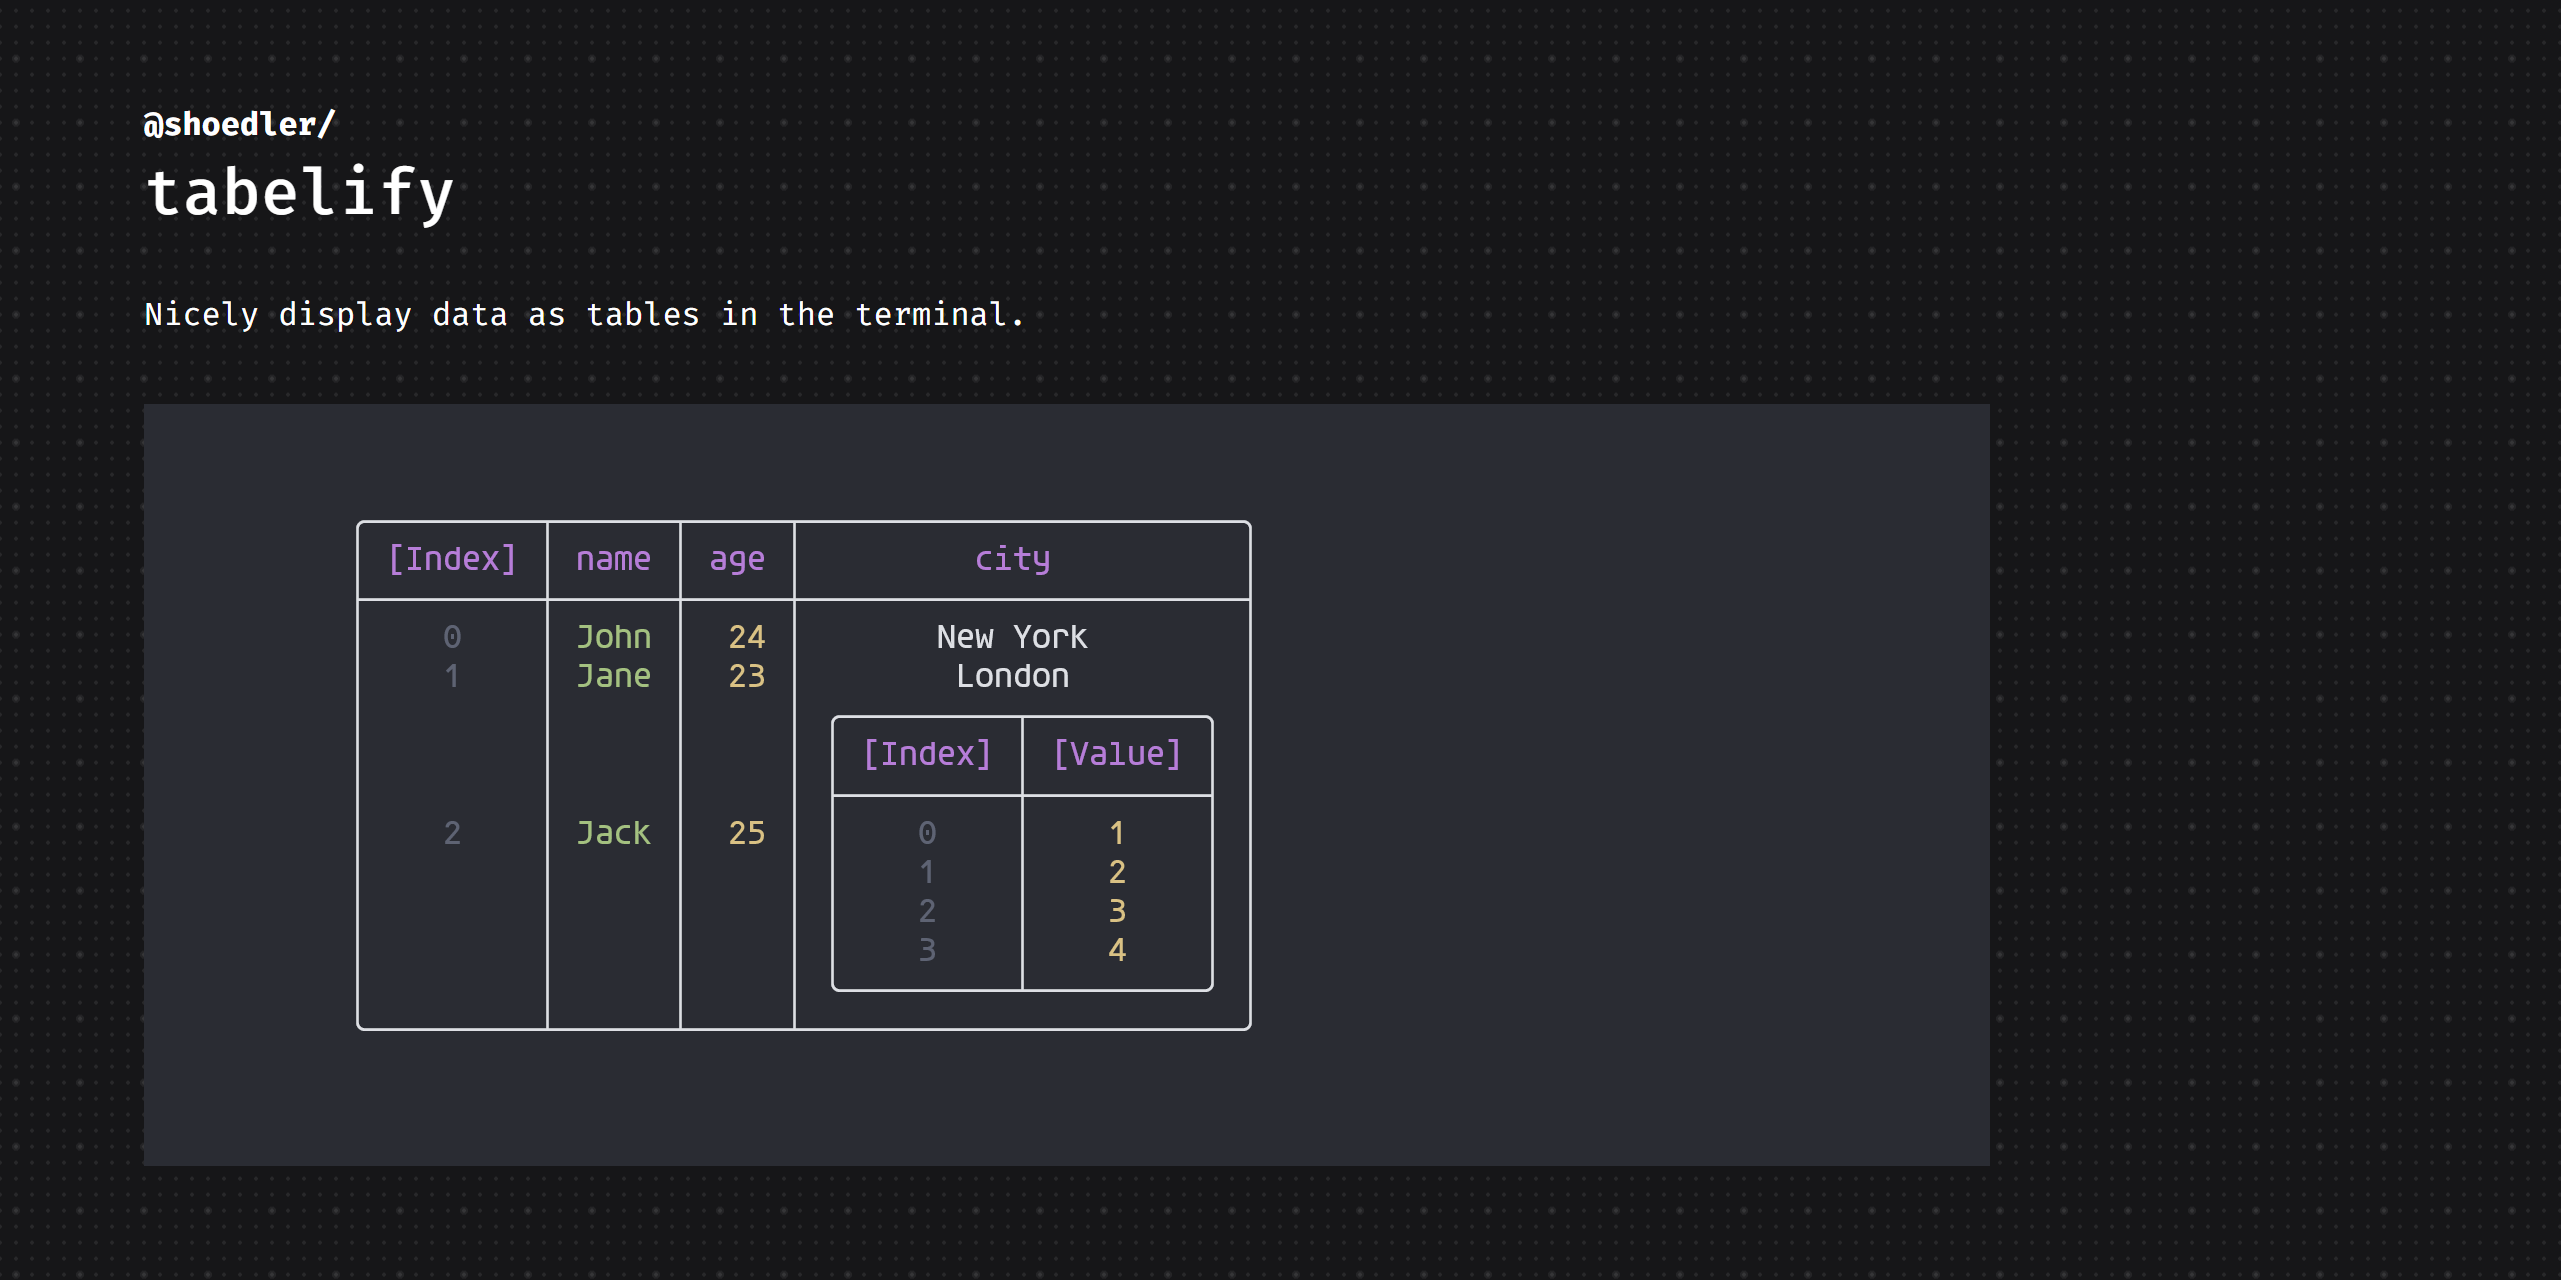Click the age value 24
Viewport: 2561px width, 1280px height.
point(748,636)
